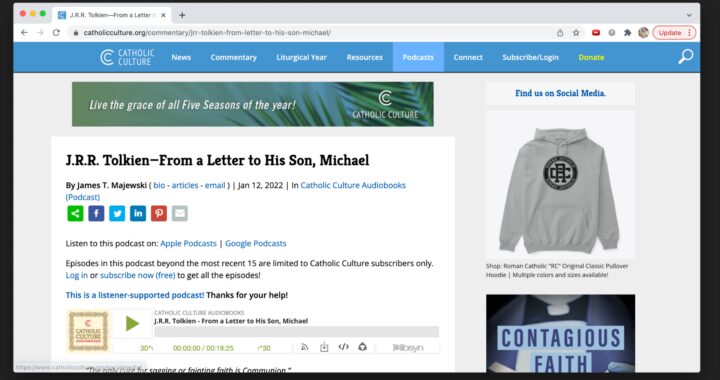Open a new tab with the plus icon
Screen dimensions: 720x380
coord(182,15)
